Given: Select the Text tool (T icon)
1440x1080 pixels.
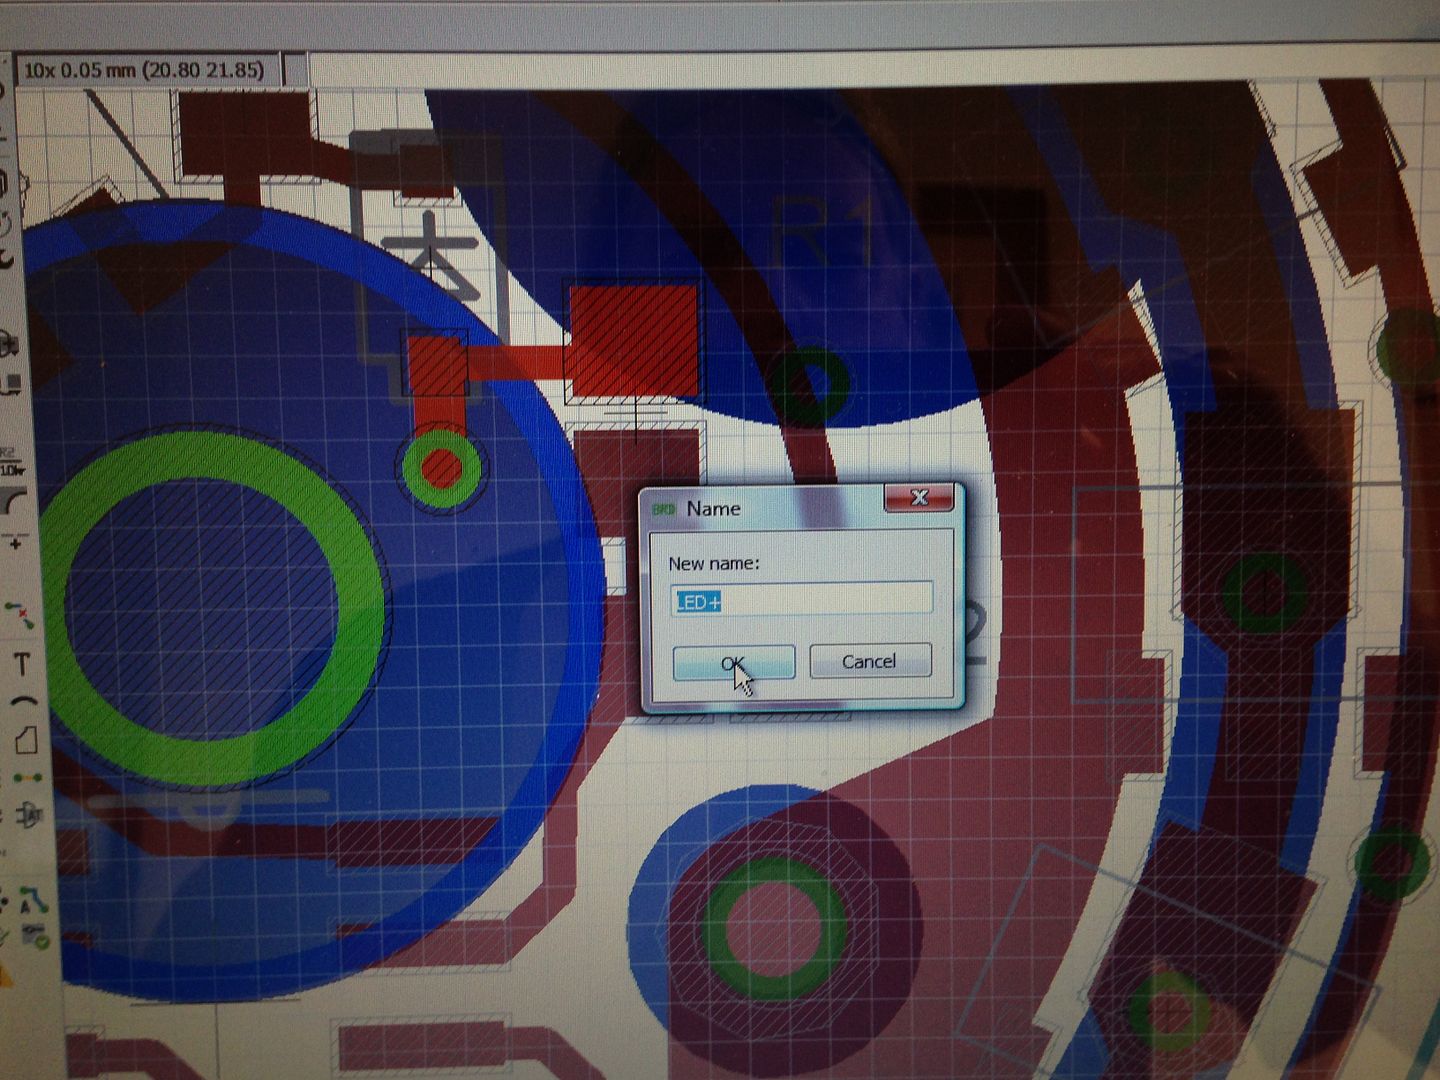Looking at the screenshot, I should pyautogui.click(x=22, y=663).
